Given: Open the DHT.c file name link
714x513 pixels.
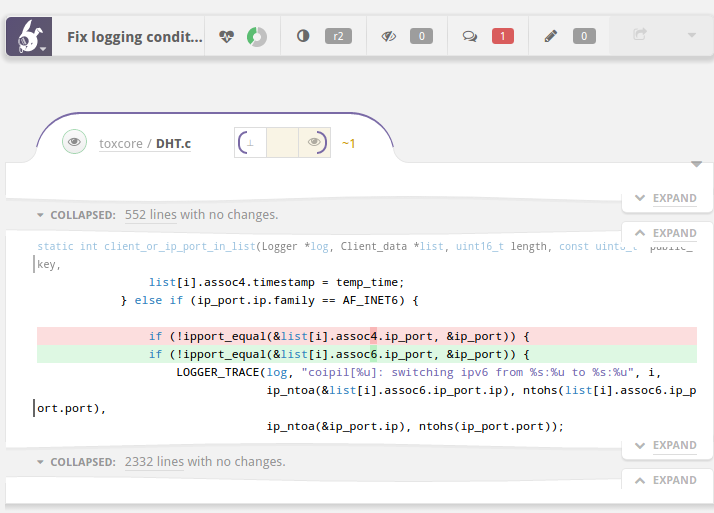Looking at the screenshot, I should point(173,143).
